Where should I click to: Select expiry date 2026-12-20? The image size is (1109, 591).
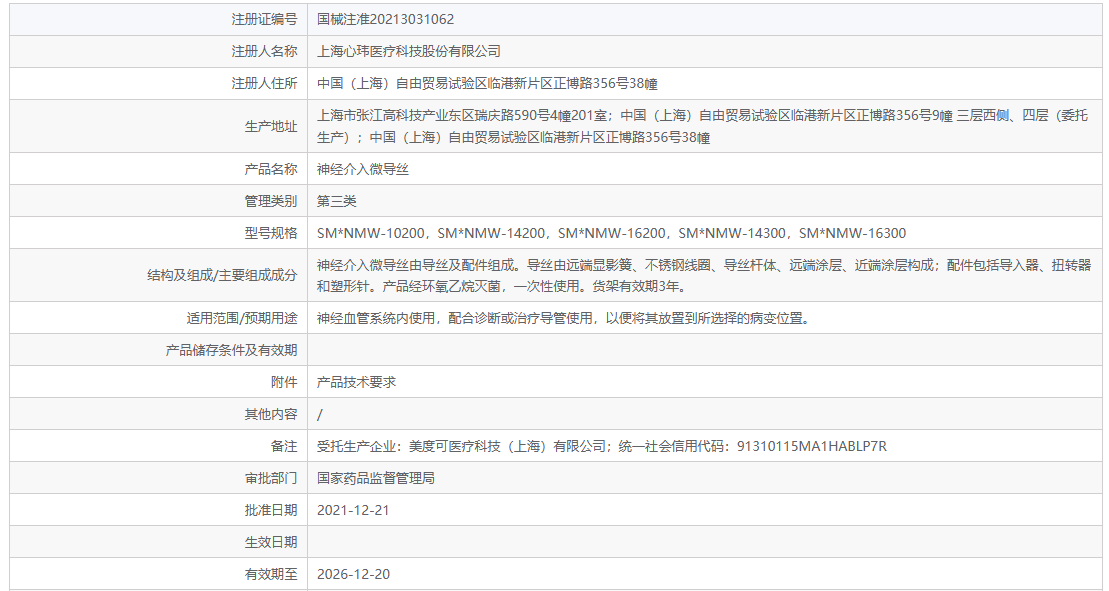353,575
